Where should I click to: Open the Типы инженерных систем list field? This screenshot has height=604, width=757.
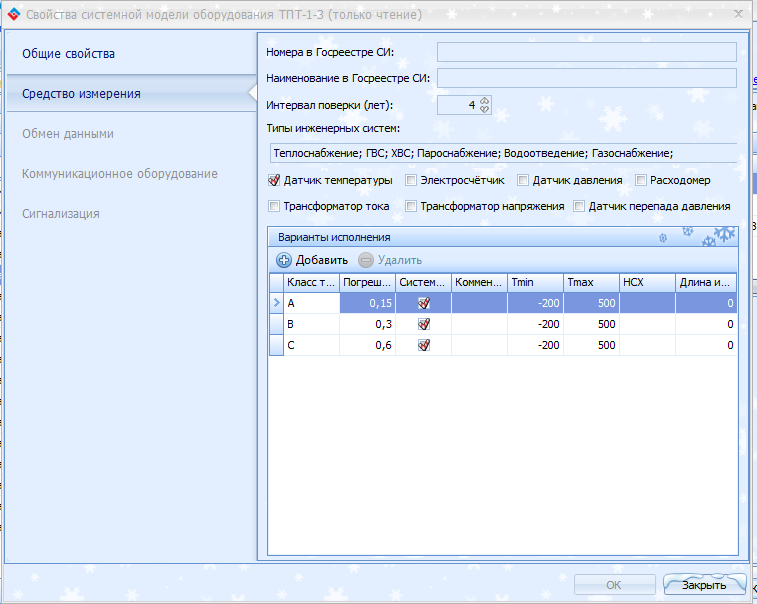pyautogui.click(x=500, y=153)
